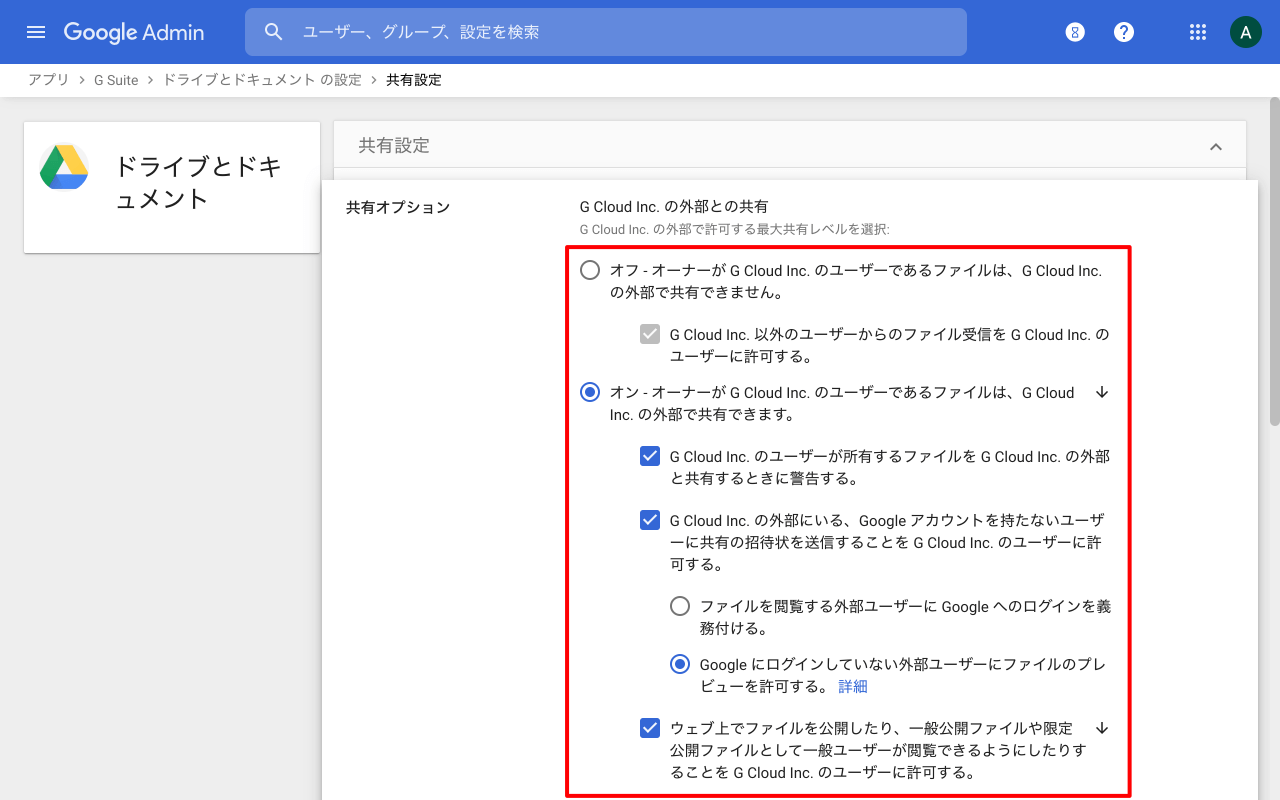Click the Google Admin logo
The image size is (1280, 800).
(134, 32)
